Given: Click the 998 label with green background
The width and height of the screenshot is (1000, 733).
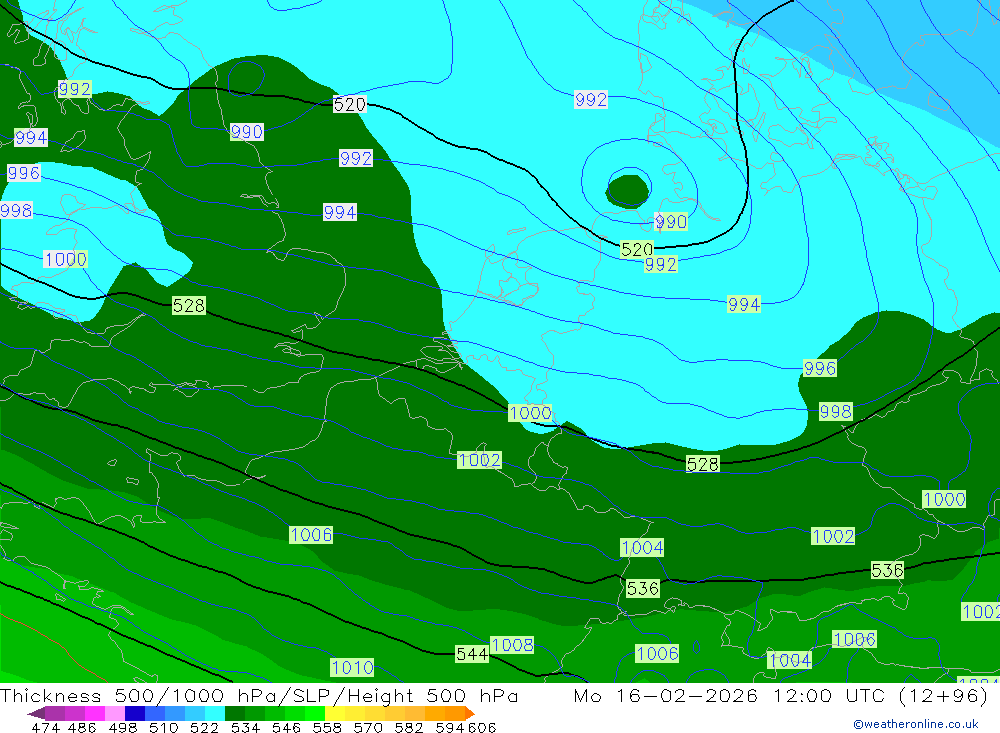Looking at the screenshot, I should 835,411.
